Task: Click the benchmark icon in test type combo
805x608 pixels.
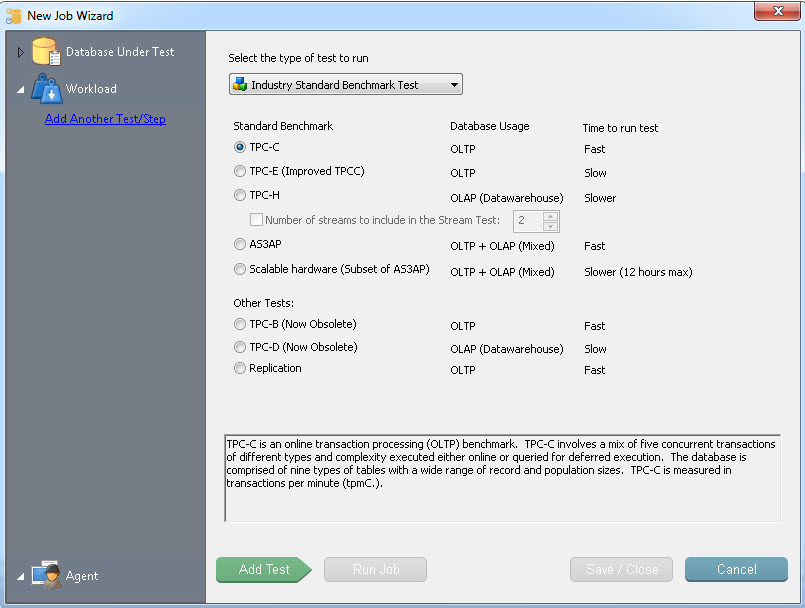Action: tap(240, 85)
